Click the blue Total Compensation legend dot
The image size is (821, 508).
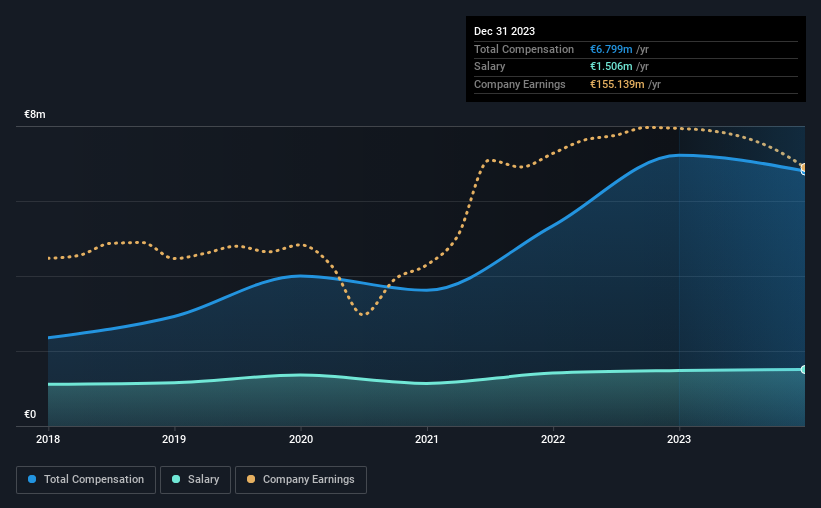[x=32, y=479]
